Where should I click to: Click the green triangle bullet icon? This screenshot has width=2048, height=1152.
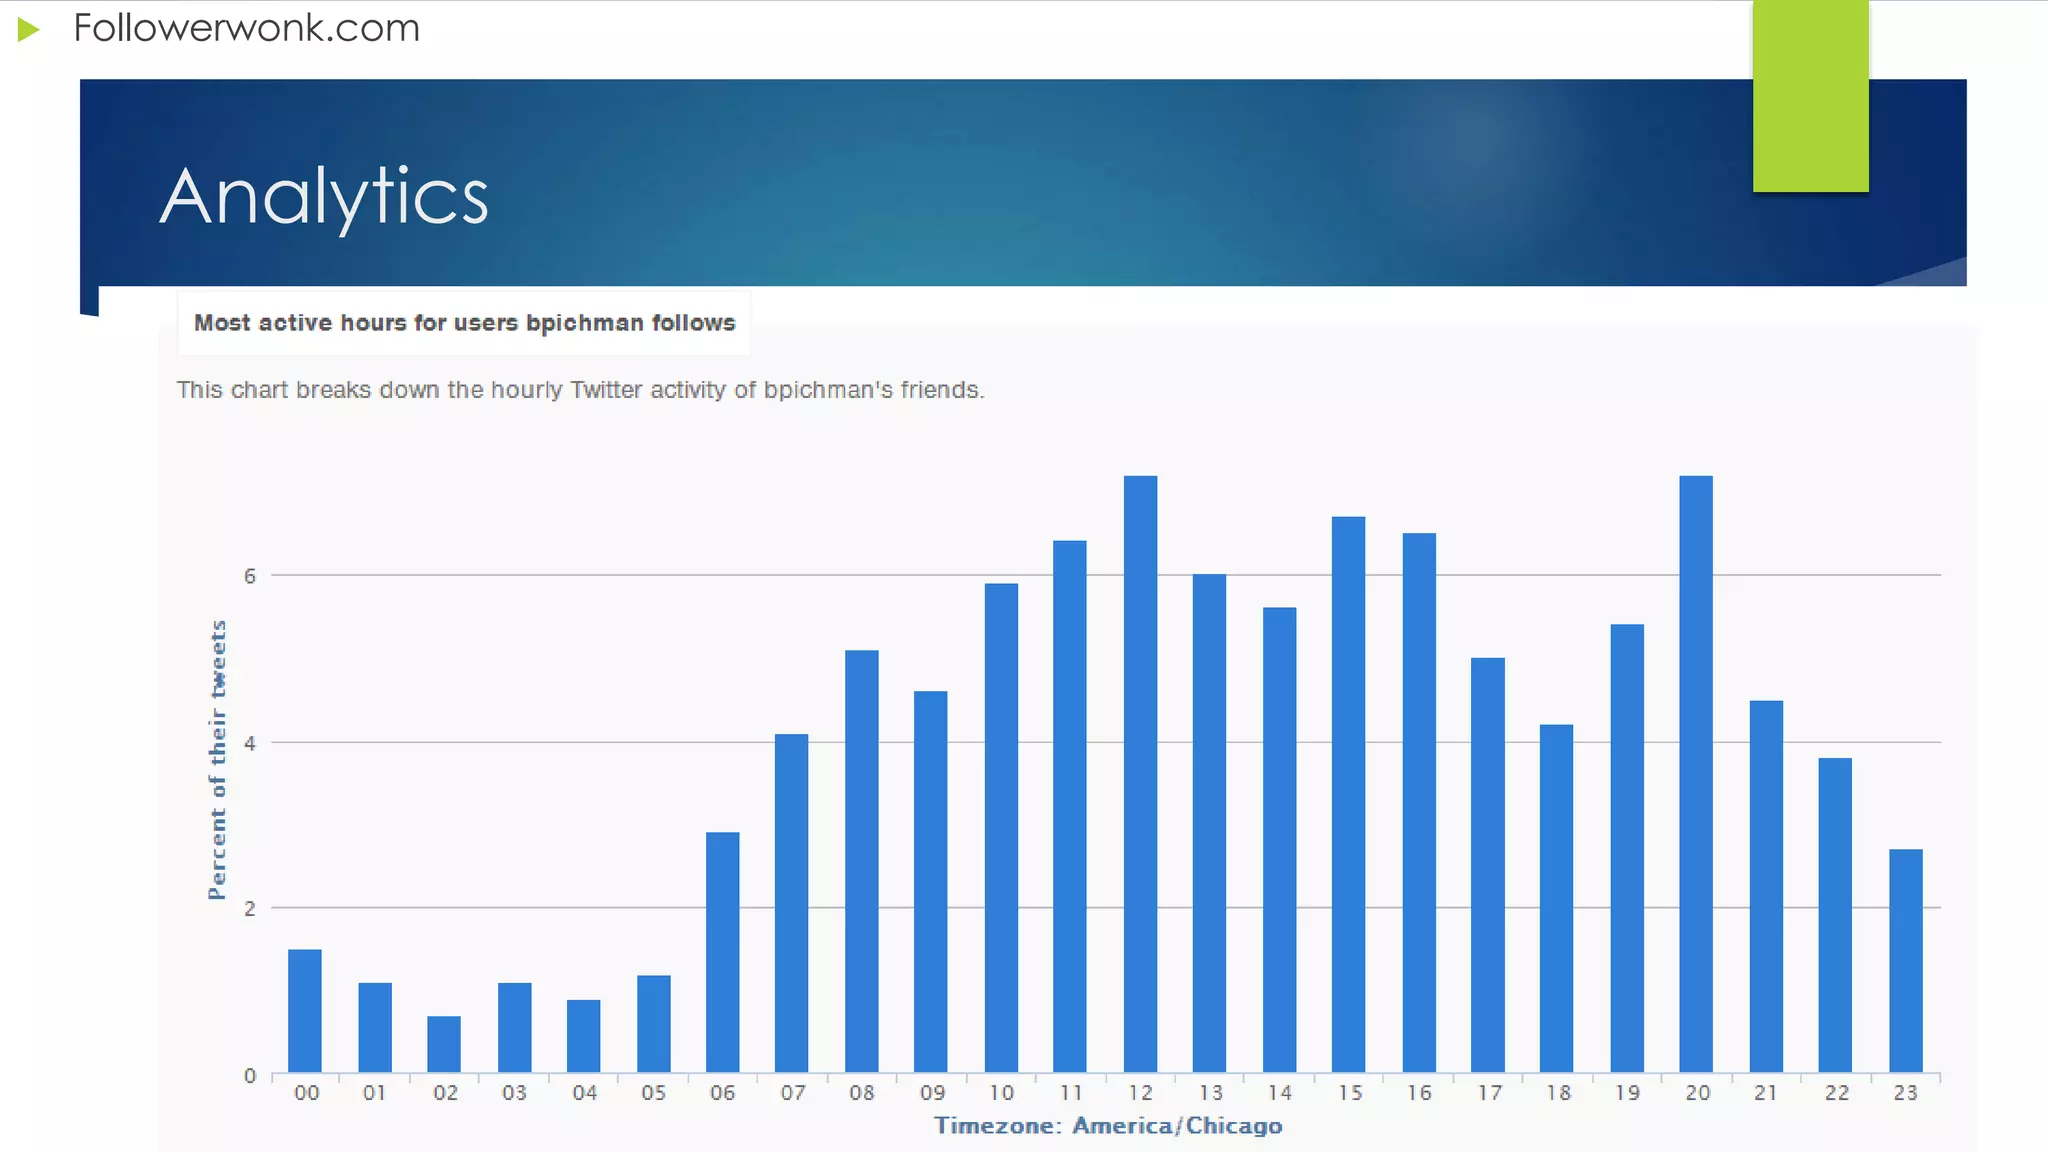tap(28, 30)
